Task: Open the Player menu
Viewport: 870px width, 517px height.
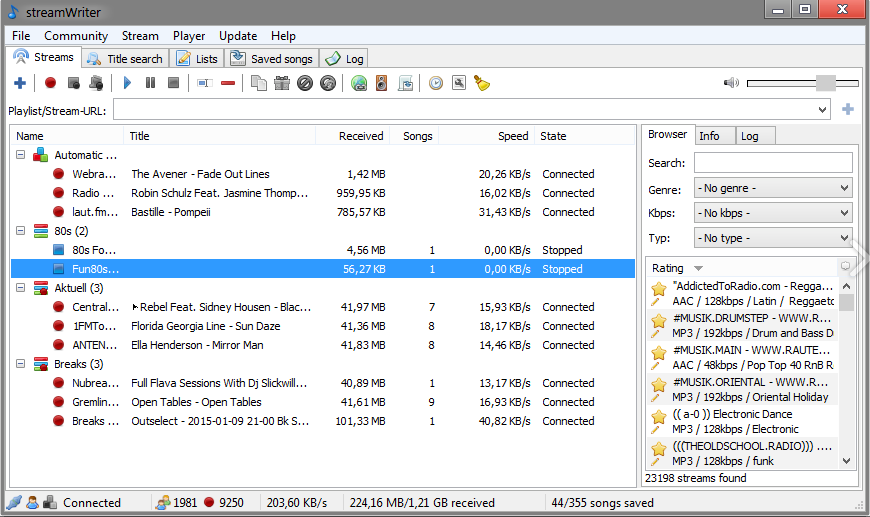Action: (x=189, y=36)
